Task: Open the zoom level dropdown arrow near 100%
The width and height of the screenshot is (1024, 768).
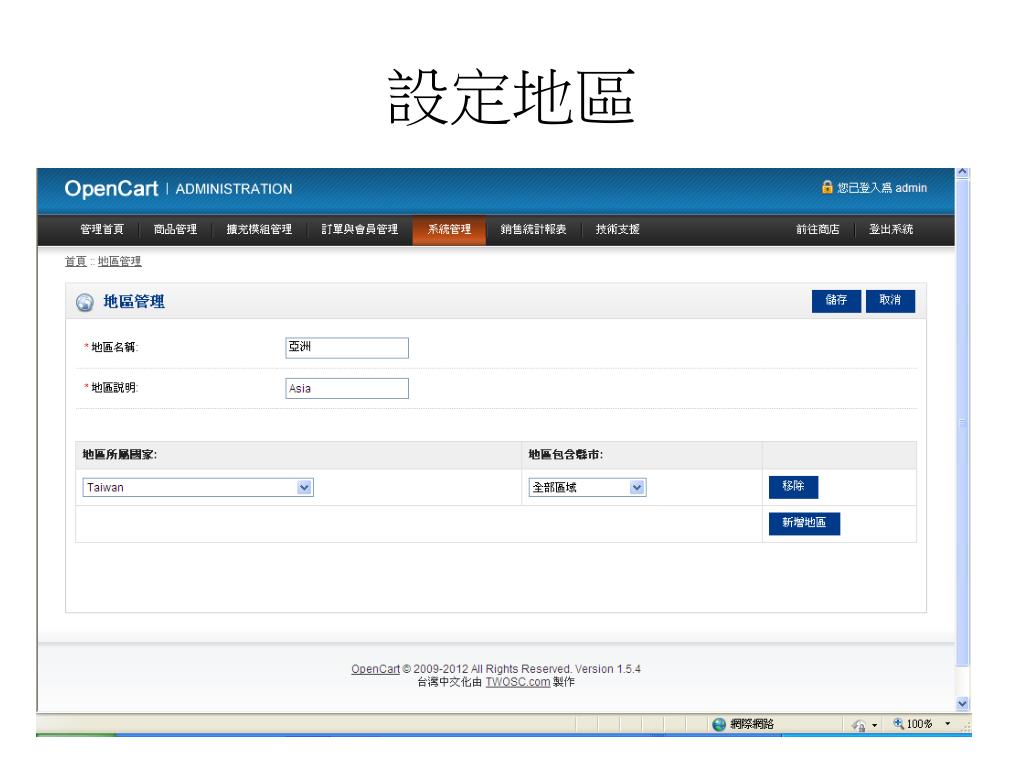Action: pyautogui.click(x=948, y=724)
